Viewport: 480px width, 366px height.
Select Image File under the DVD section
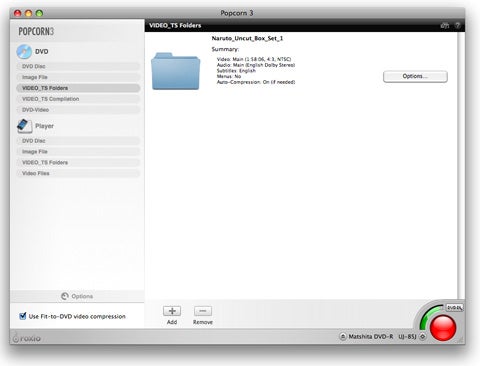[x=78, y=77]
